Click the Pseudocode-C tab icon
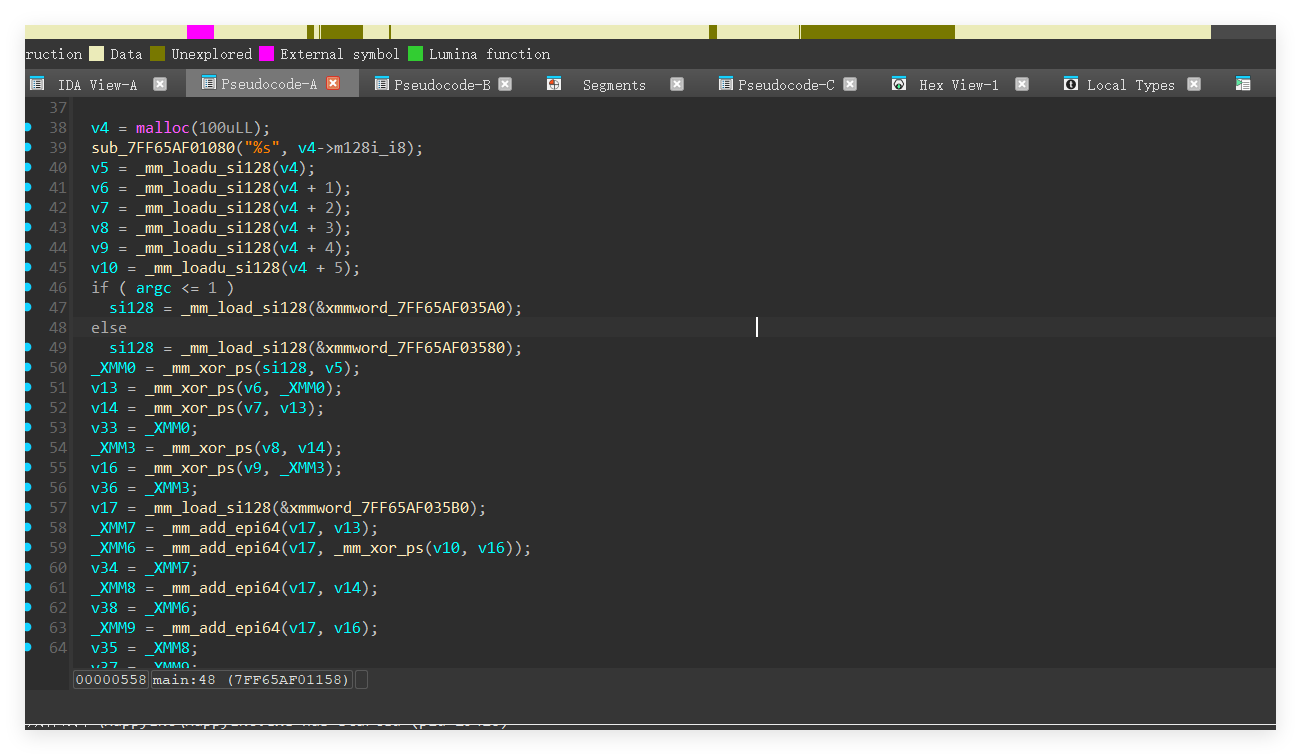The width and height of the screenshot is (1301, 755). (726, 84)
